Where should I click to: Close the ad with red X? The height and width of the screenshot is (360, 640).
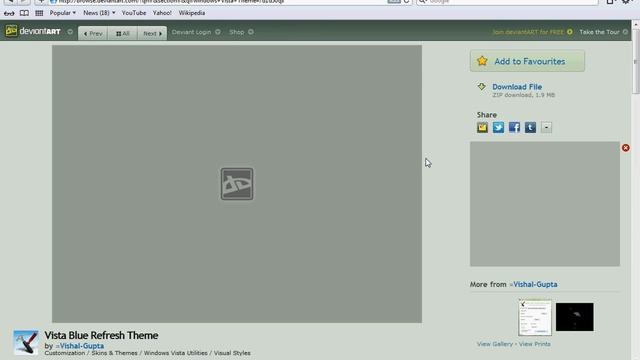click(x=626, y=148)
